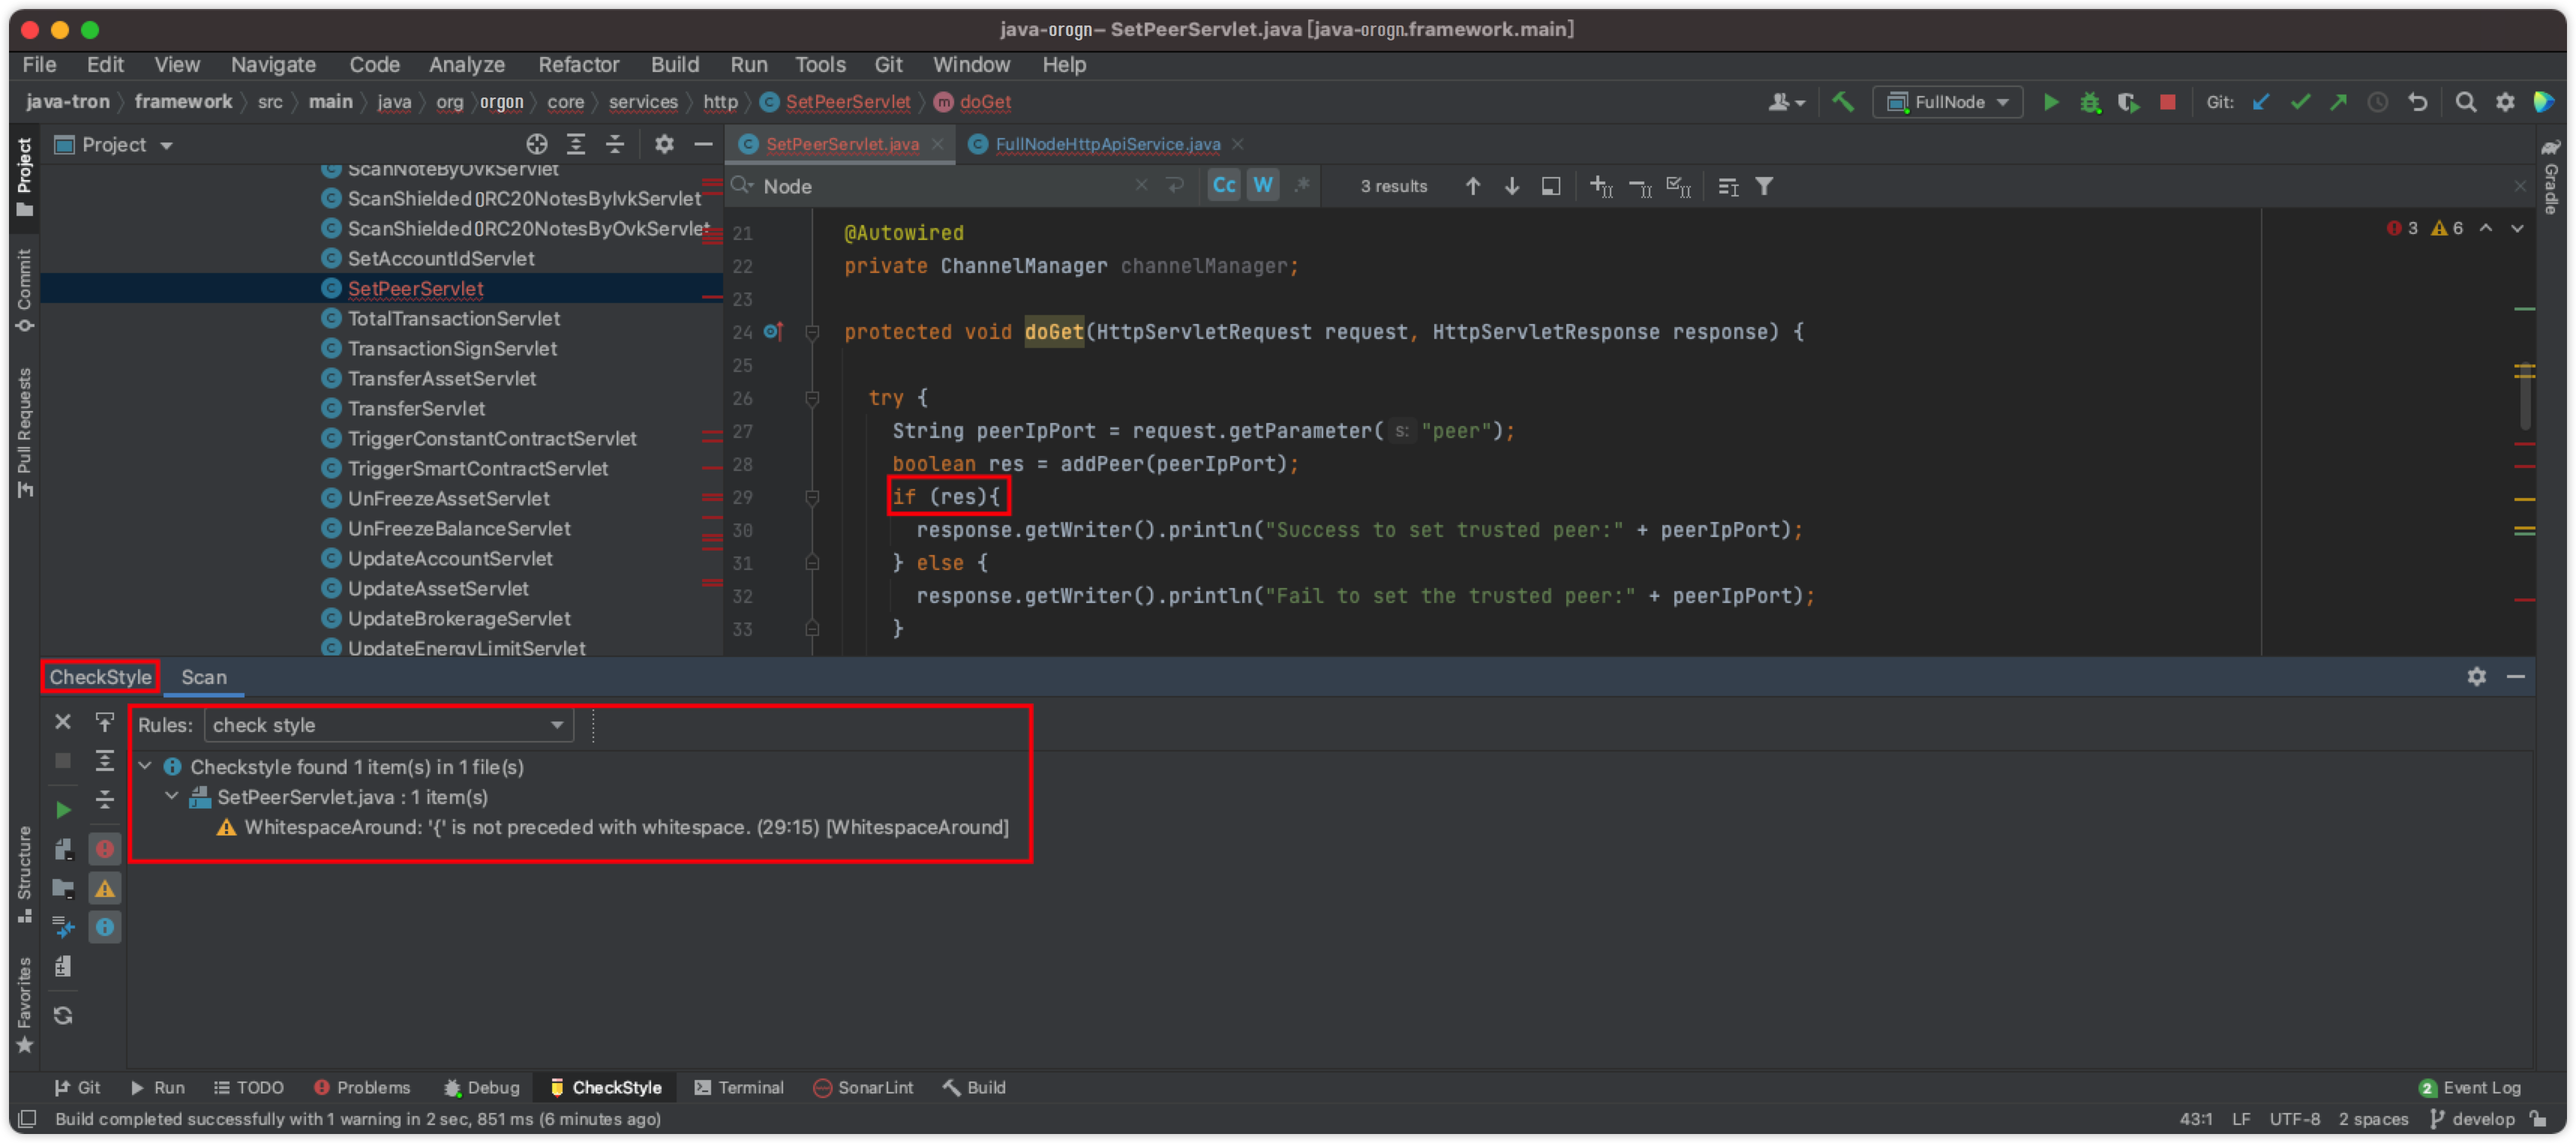Click the Build hammer icon
2576x1143 pixels.
(x=1842, y=102)
